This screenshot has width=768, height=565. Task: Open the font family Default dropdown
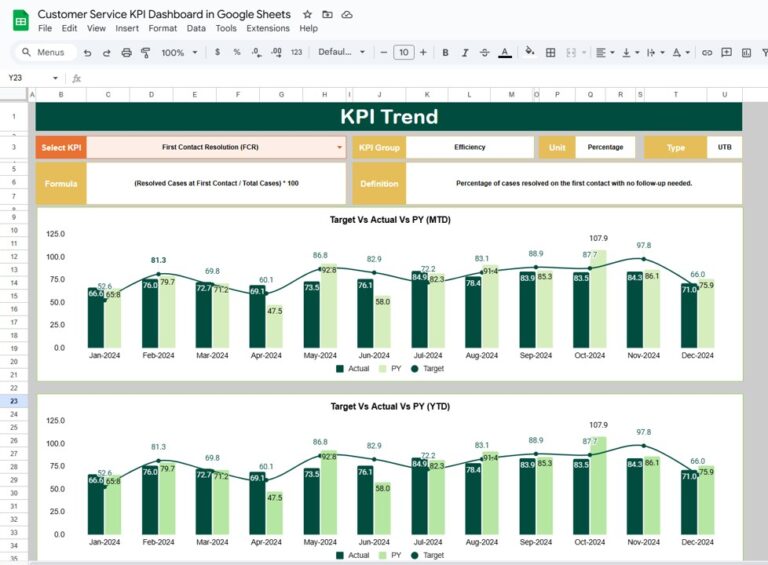[x=341, y=52]
